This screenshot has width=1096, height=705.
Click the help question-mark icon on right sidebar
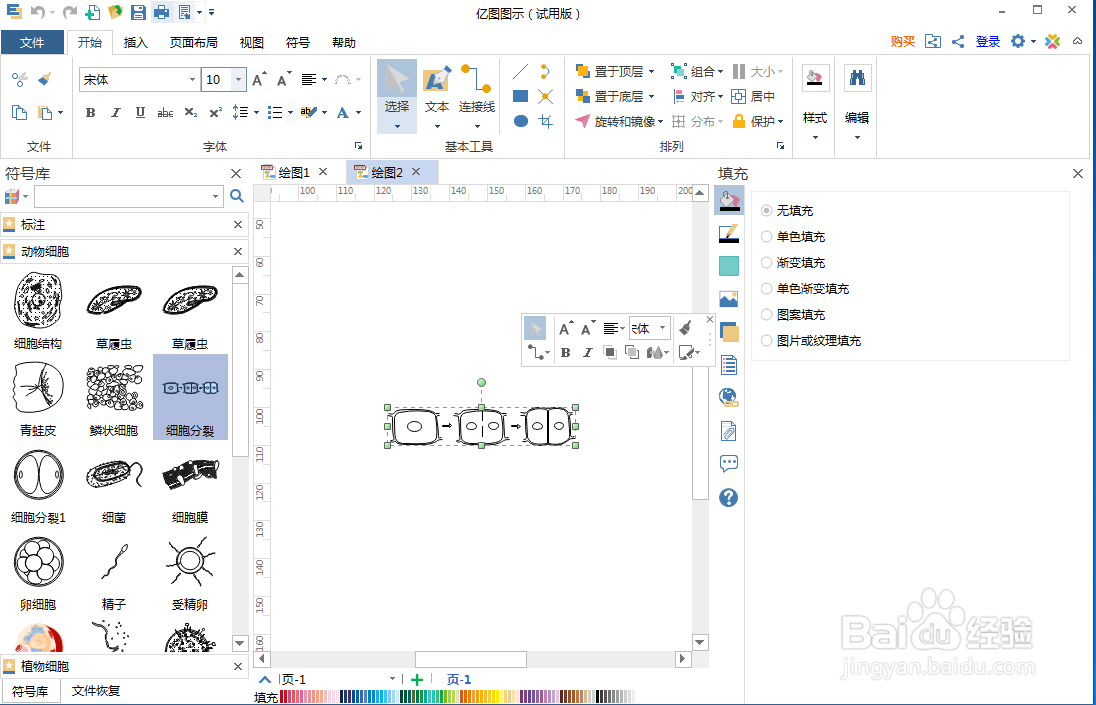tap(728, 497)
